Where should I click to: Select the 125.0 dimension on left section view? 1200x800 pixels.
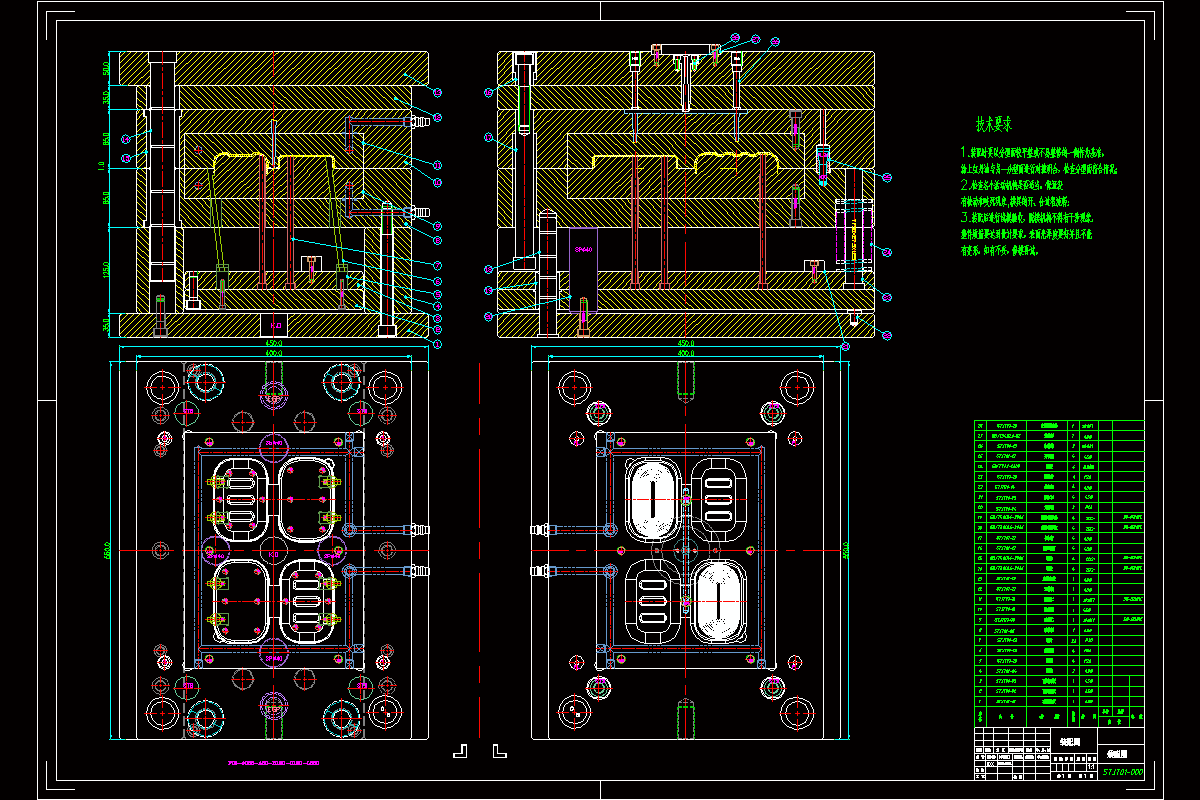click(x=105, y=271)
